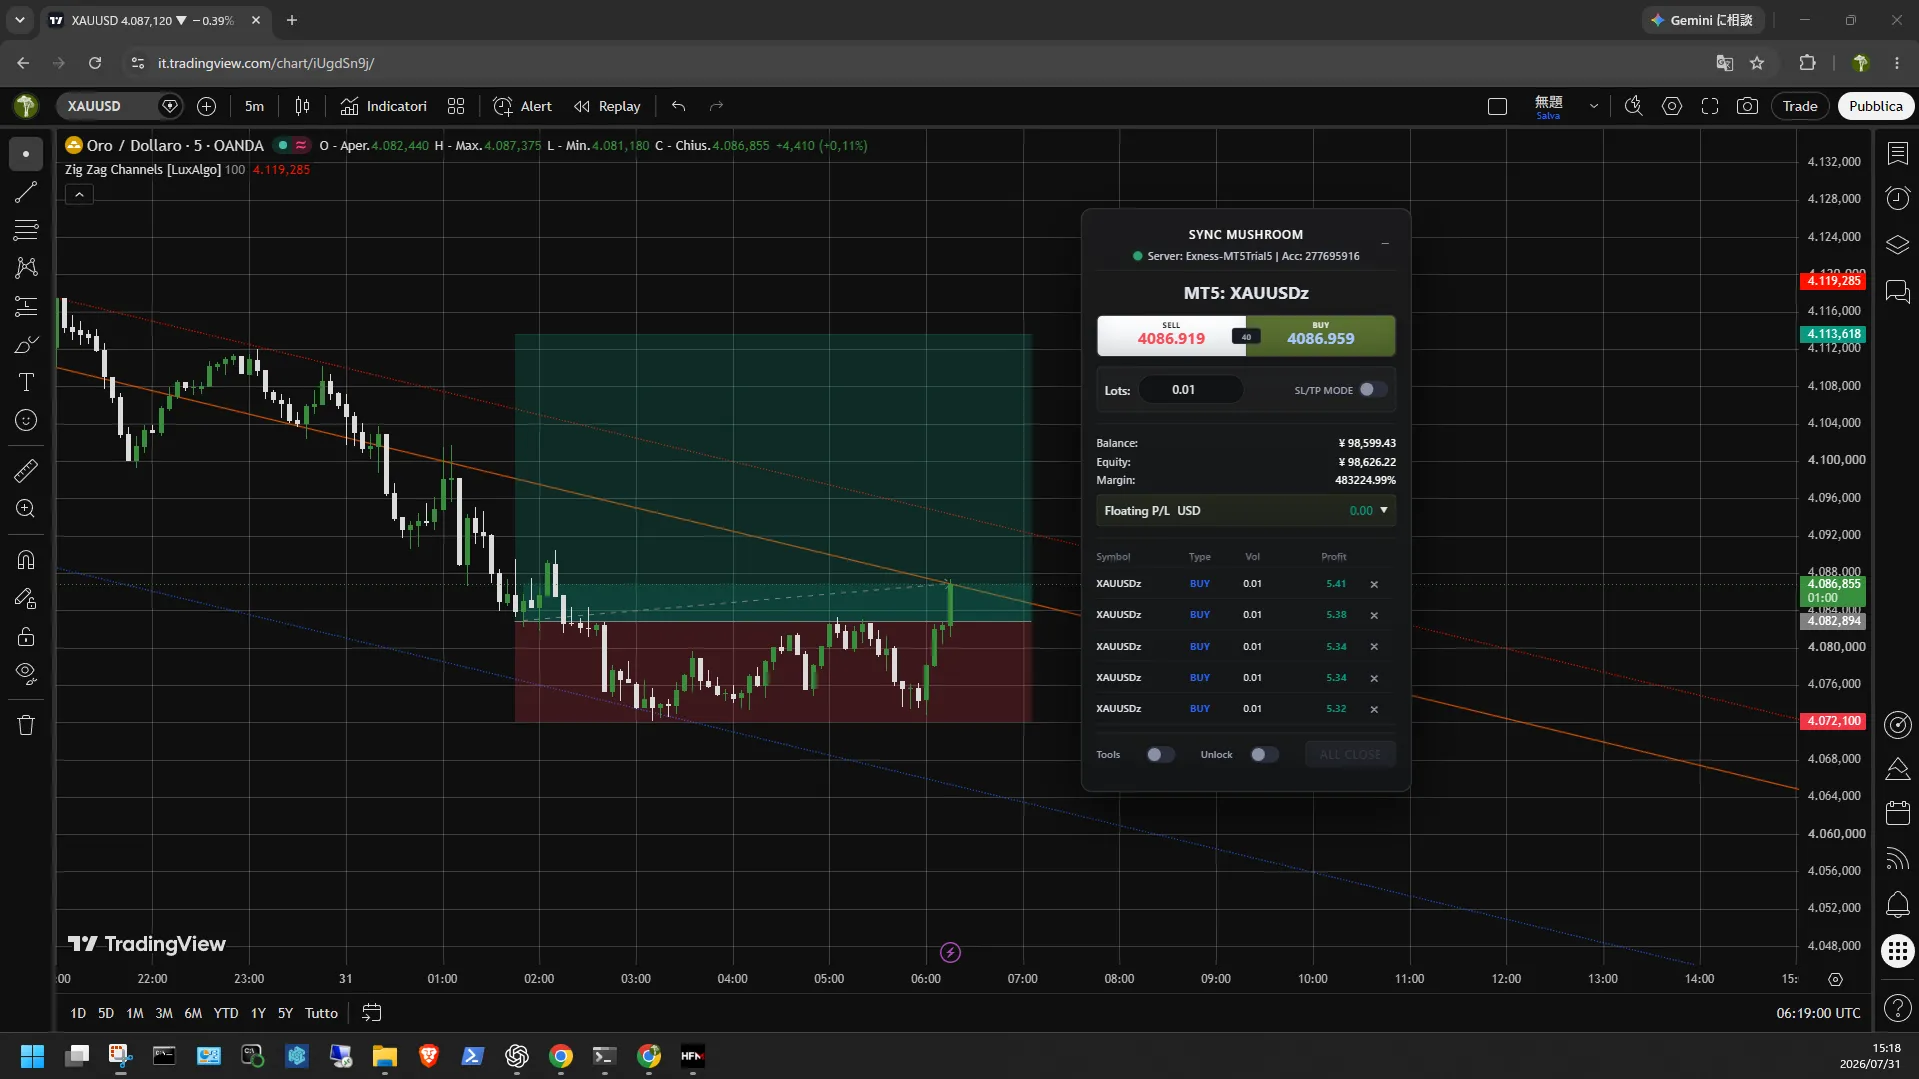Select the ruler measure tool
This screenshot has width=1919, height=1079.
(x=26, y=470)
